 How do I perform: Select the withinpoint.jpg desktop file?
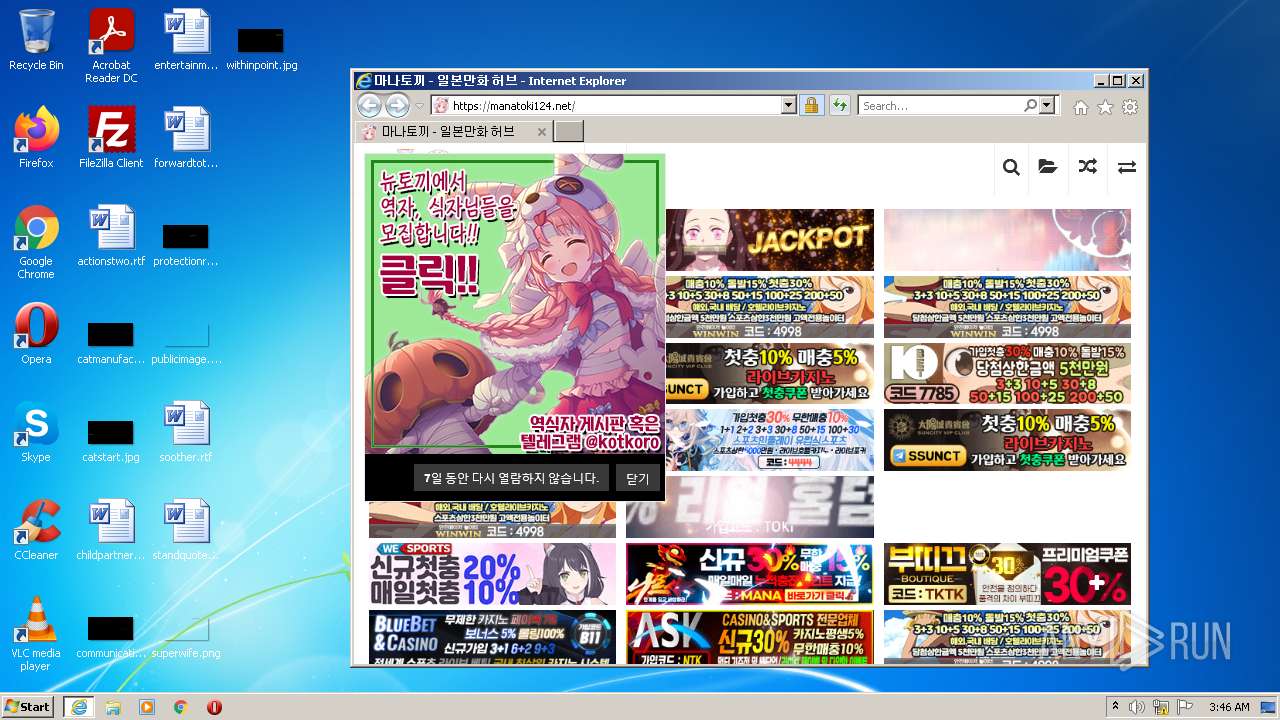click(x=261, y=48)
